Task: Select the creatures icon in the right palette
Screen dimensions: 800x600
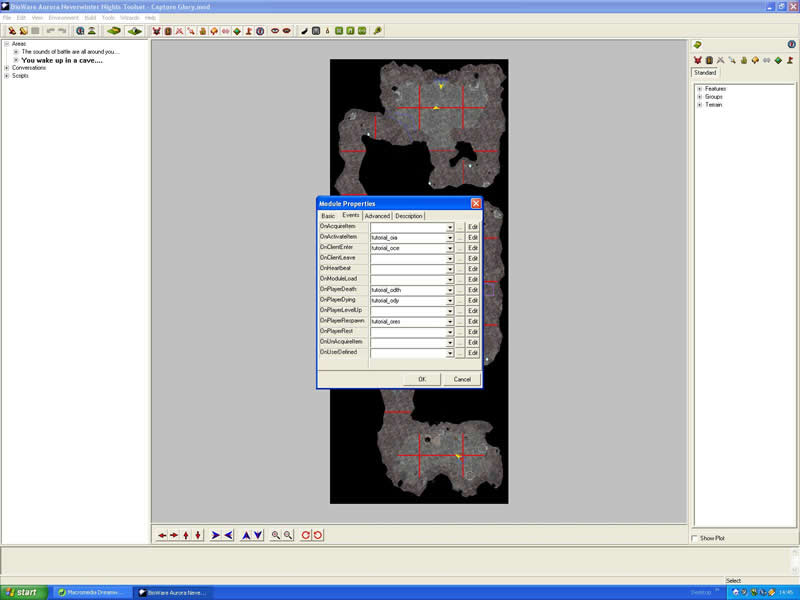Action: [697, 60]
